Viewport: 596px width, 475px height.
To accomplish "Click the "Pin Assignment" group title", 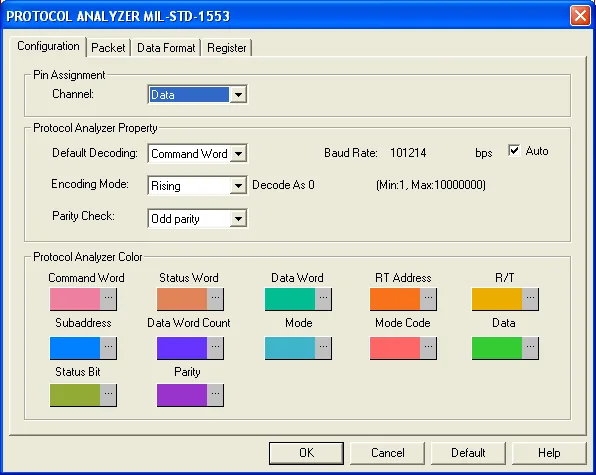I will pyautogui.click(x=69, y=75).
